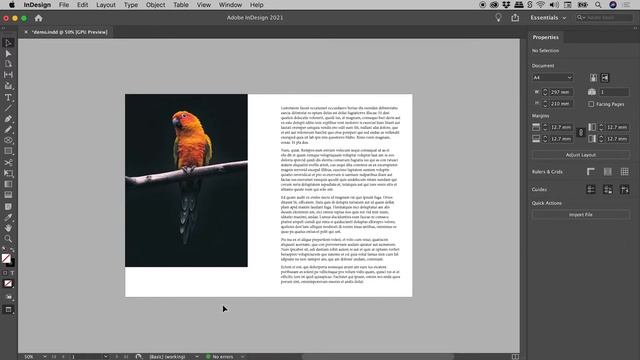Screen dimensions: 640x360
Task: Select the Gradient Feather tool
Action: [x=8, y=195]
